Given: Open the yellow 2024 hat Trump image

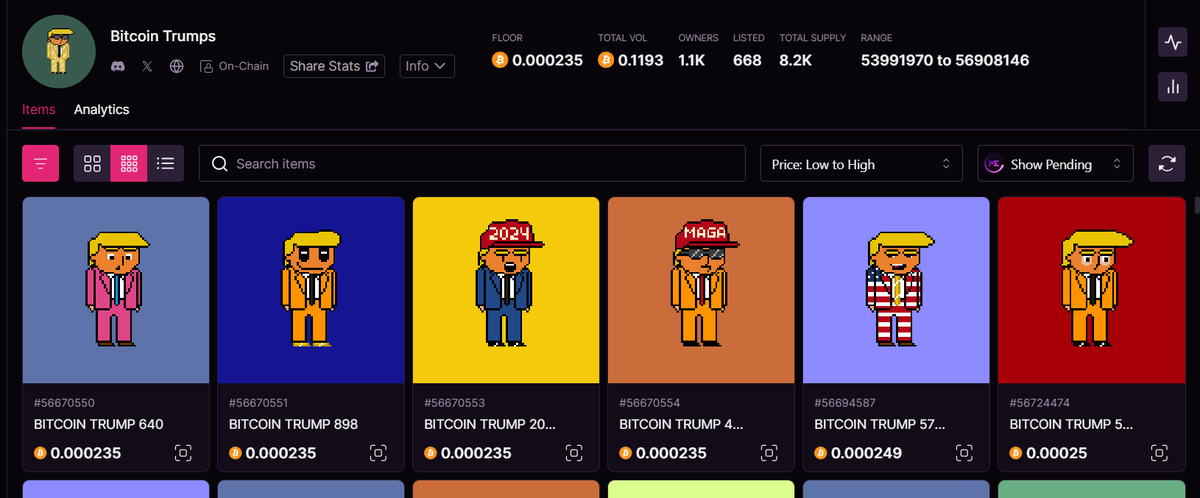Looking at the screenshot, I should point(506,290).
